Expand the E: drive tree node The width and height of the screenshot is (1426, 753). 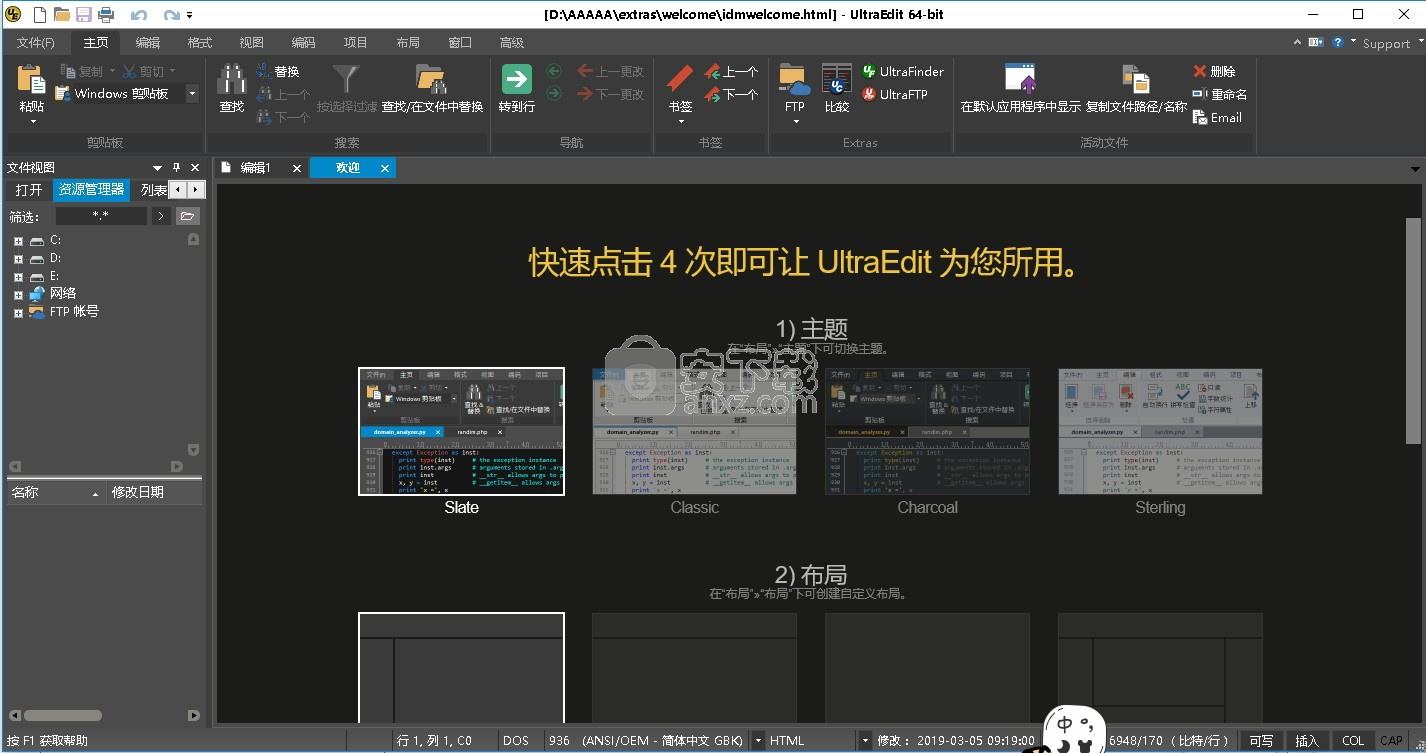18,277
